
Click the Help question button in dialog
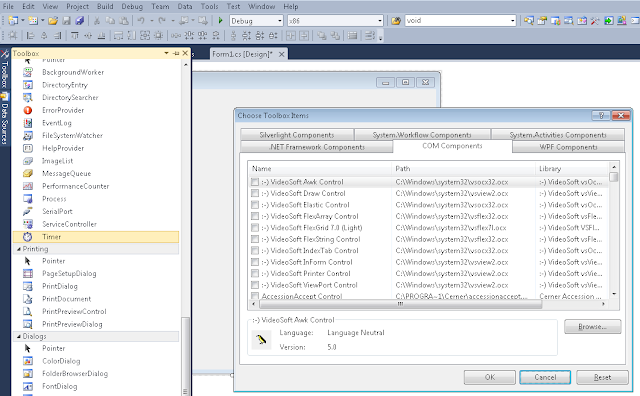601,116
